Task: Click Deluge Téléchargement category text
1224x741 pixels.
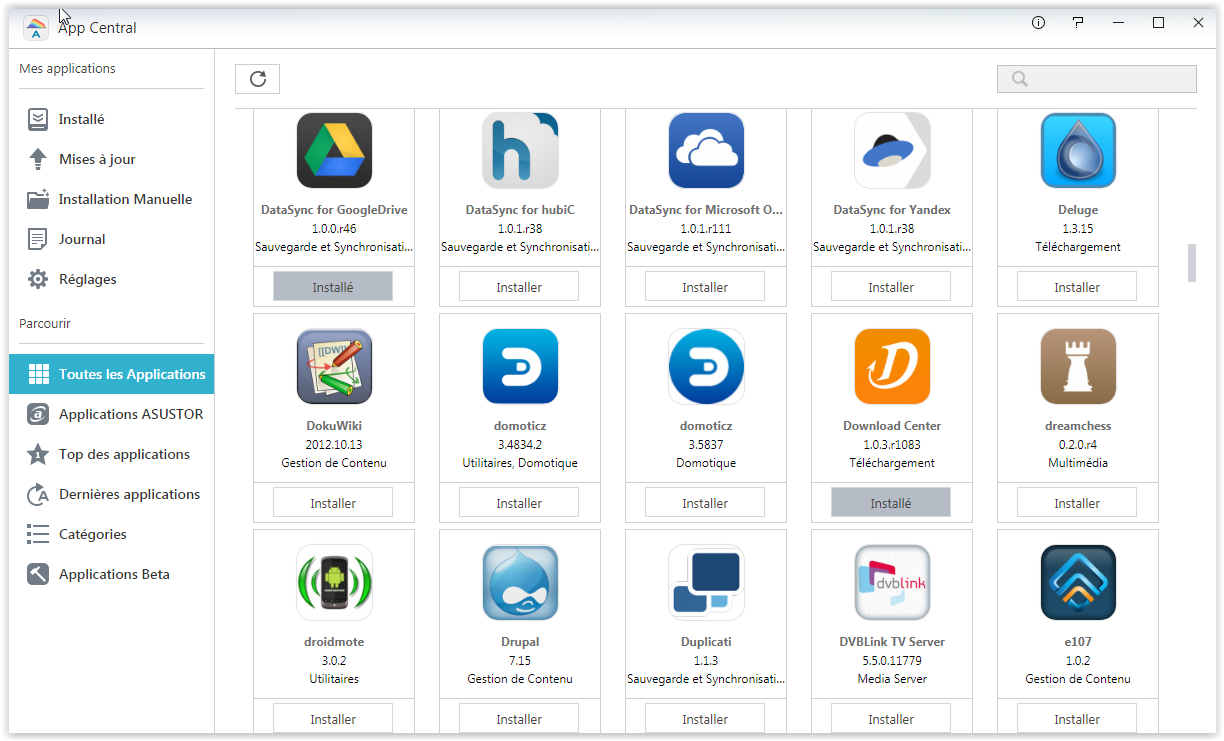Action: click(x=1078, y=247)
